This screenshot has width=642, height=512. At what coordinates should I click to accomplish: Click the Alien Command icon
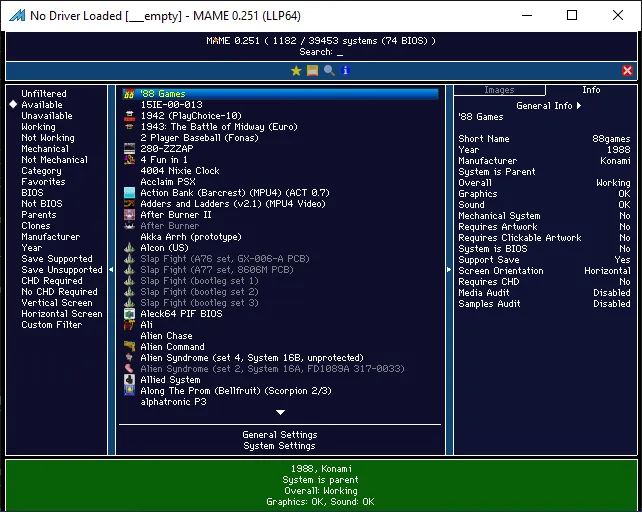coord(129,347)
